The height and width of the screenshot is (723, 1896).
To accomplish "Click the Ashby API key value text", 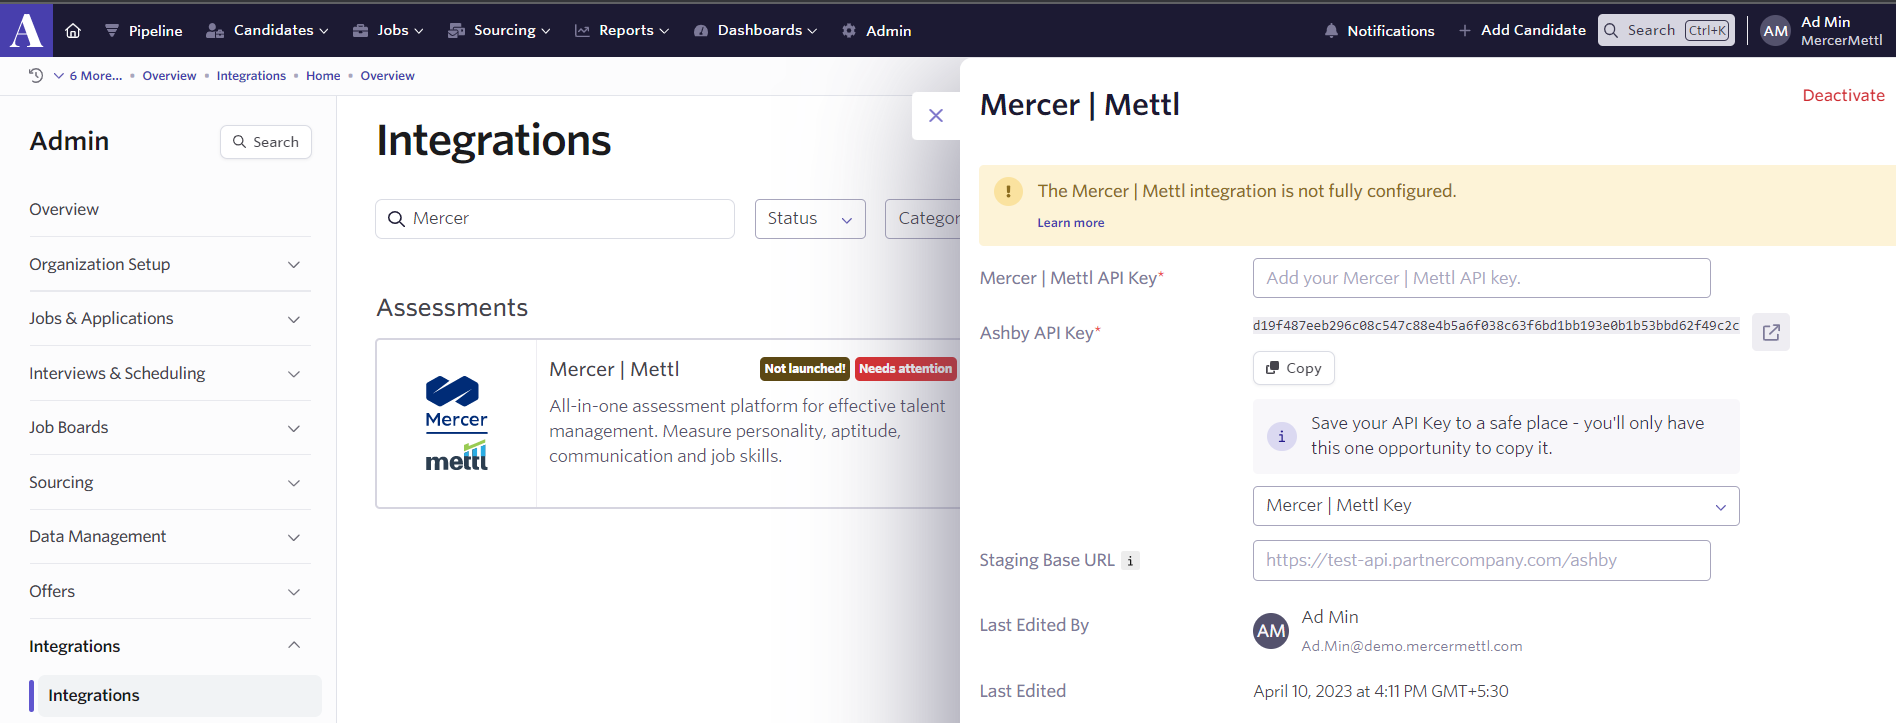I will [x=1495, y=326].
